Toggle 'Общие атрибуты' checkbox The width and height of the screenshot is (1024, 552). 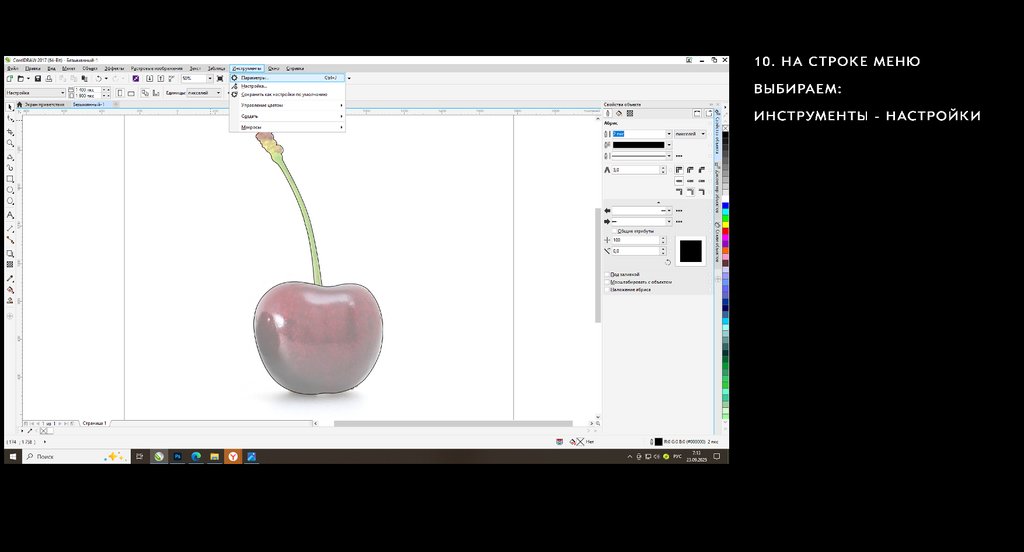point(615,231)
